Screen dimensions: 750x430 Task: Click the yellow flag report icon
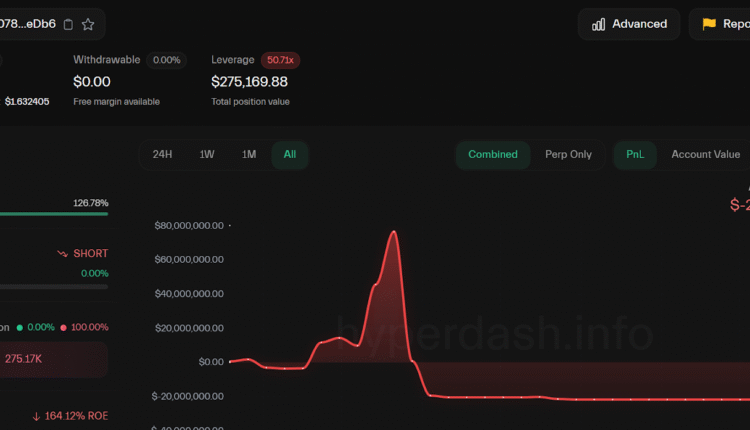pyautogui.click(x=709, y=24)
